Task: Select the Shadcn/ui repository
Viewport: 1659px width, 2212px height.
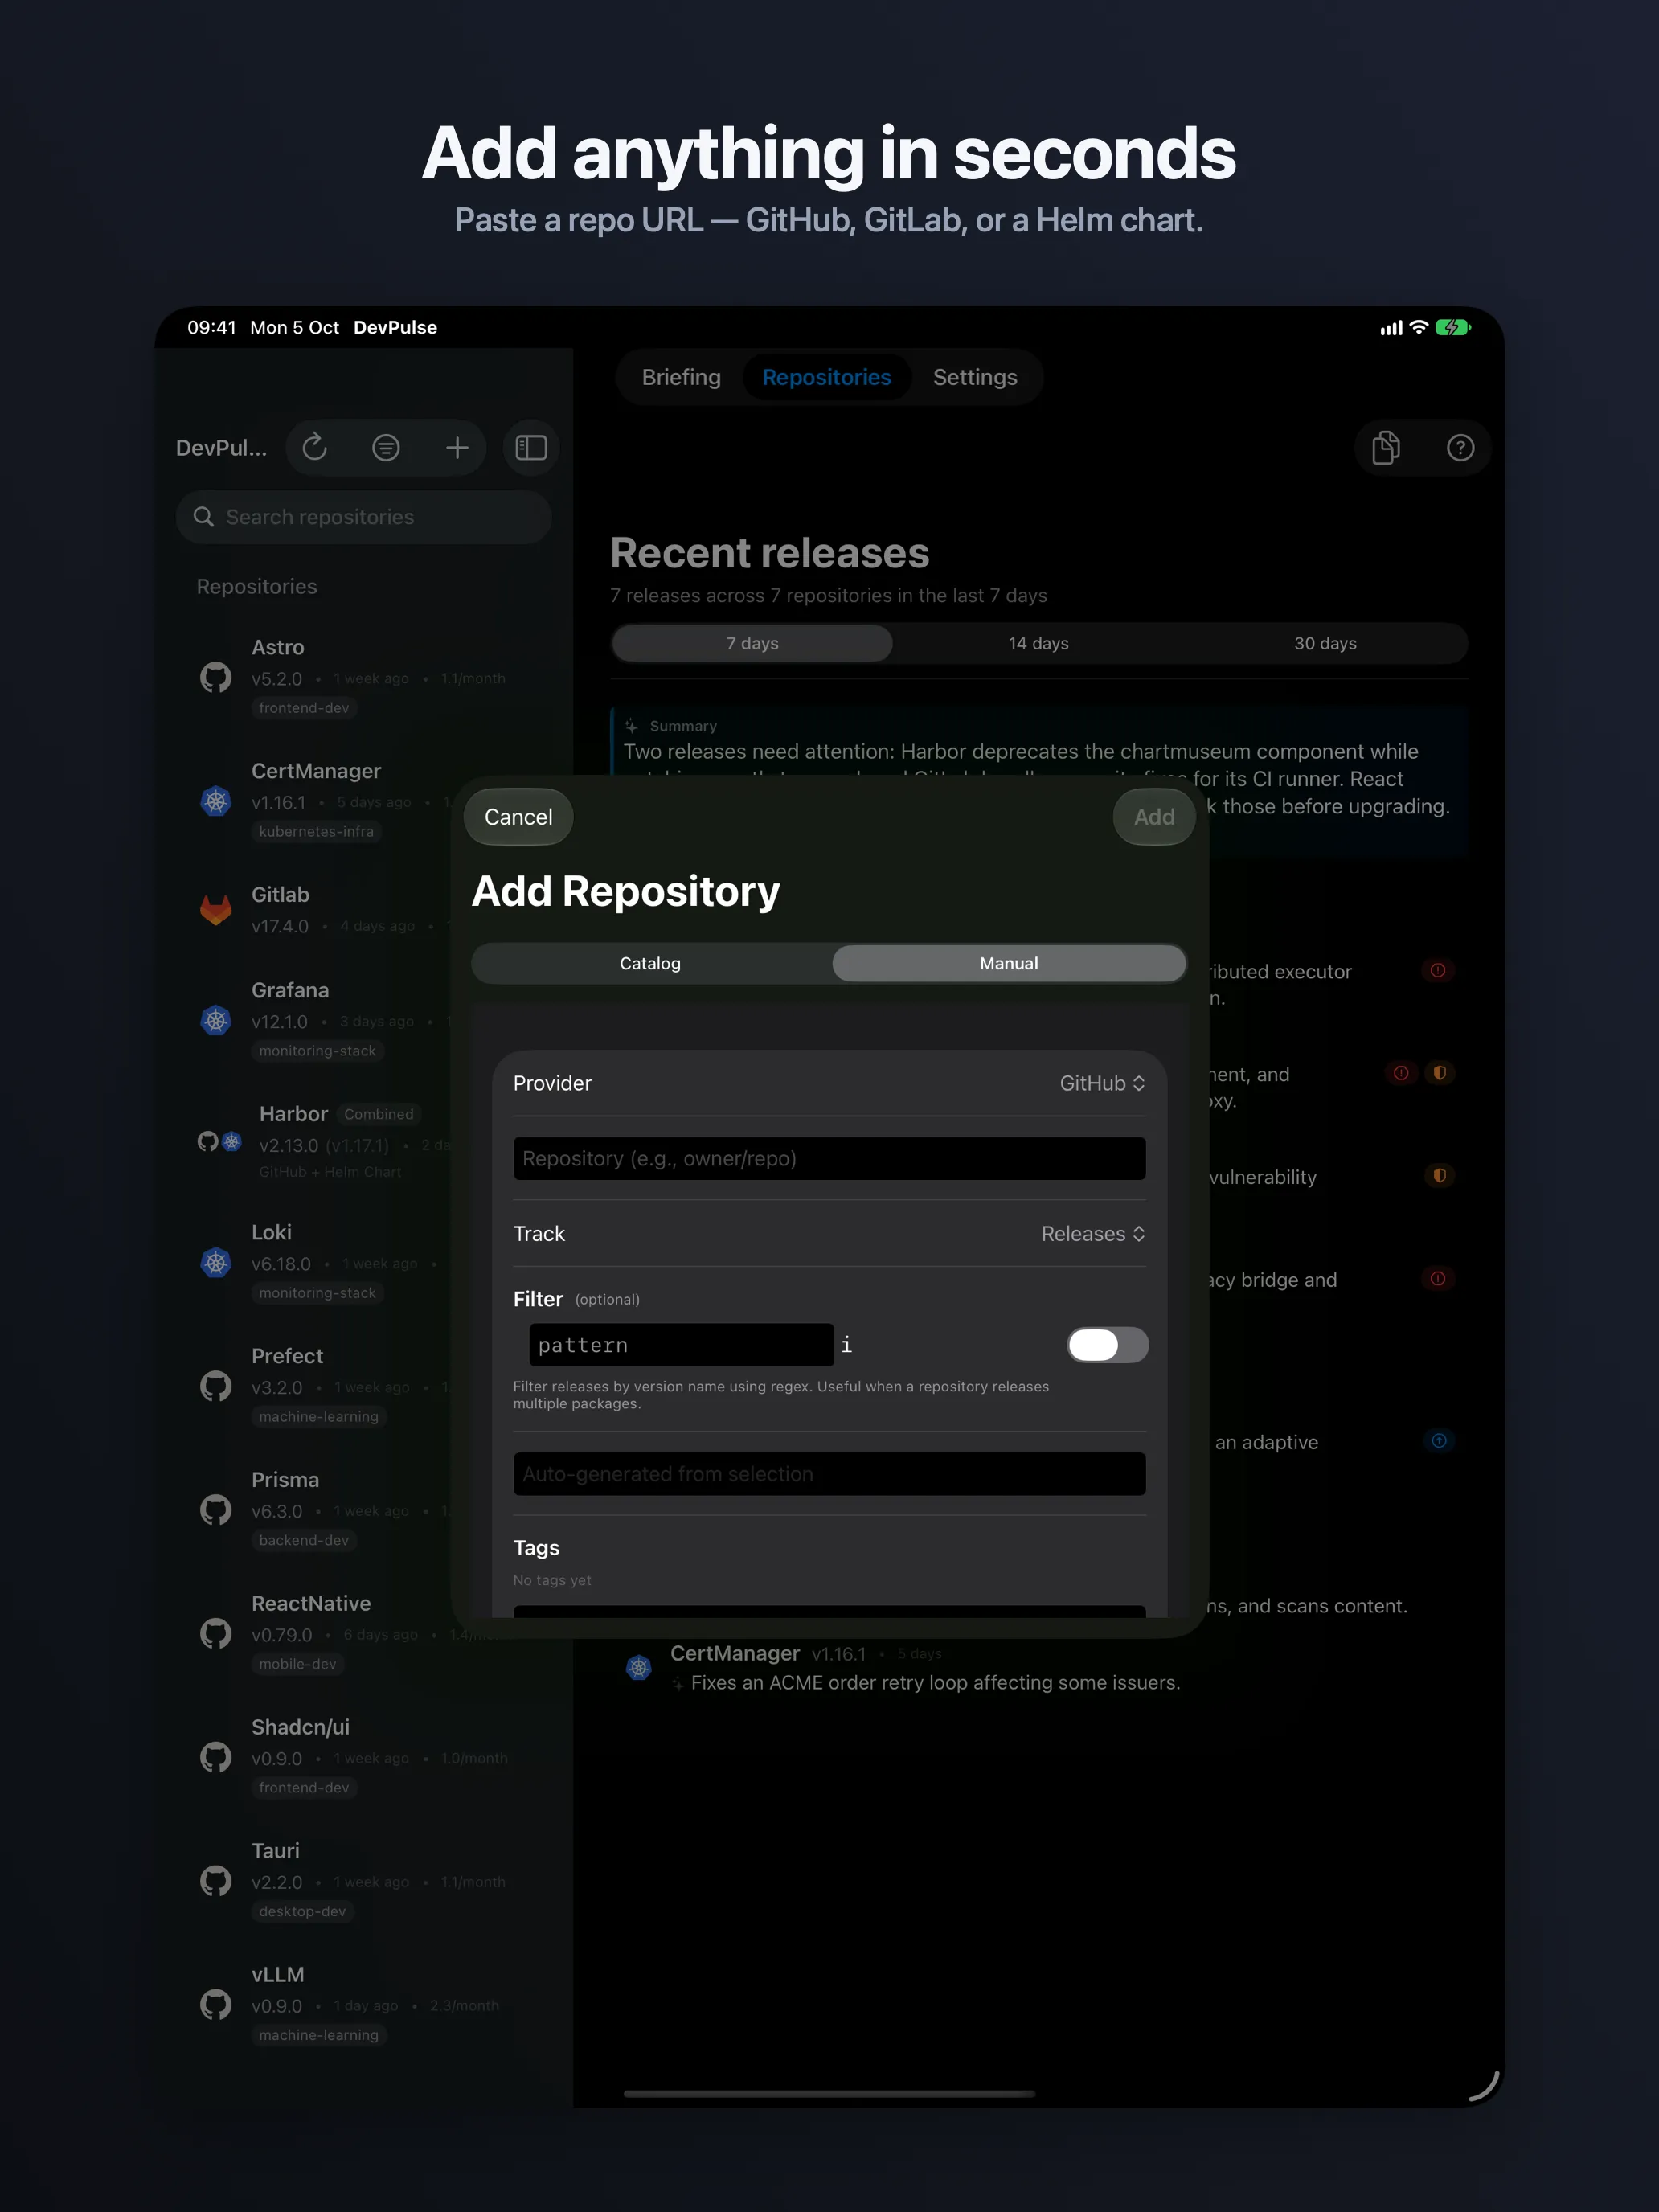Action: [x=364, y=1757]
